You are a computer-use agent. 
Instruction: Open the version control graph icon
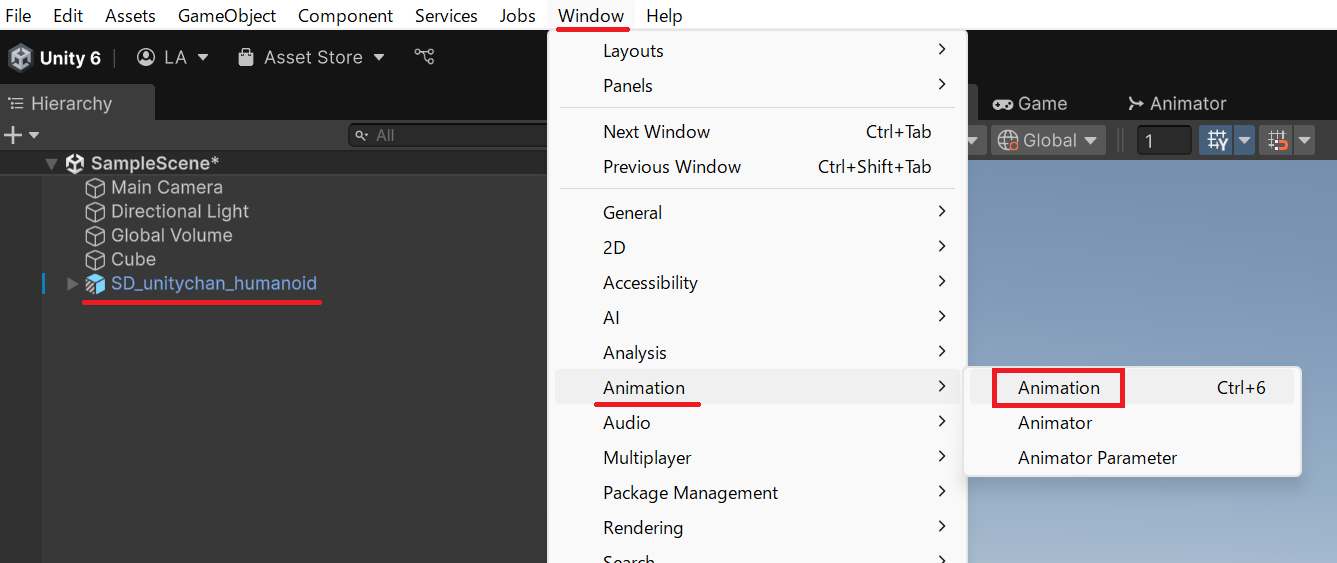[x=424, y=57]
